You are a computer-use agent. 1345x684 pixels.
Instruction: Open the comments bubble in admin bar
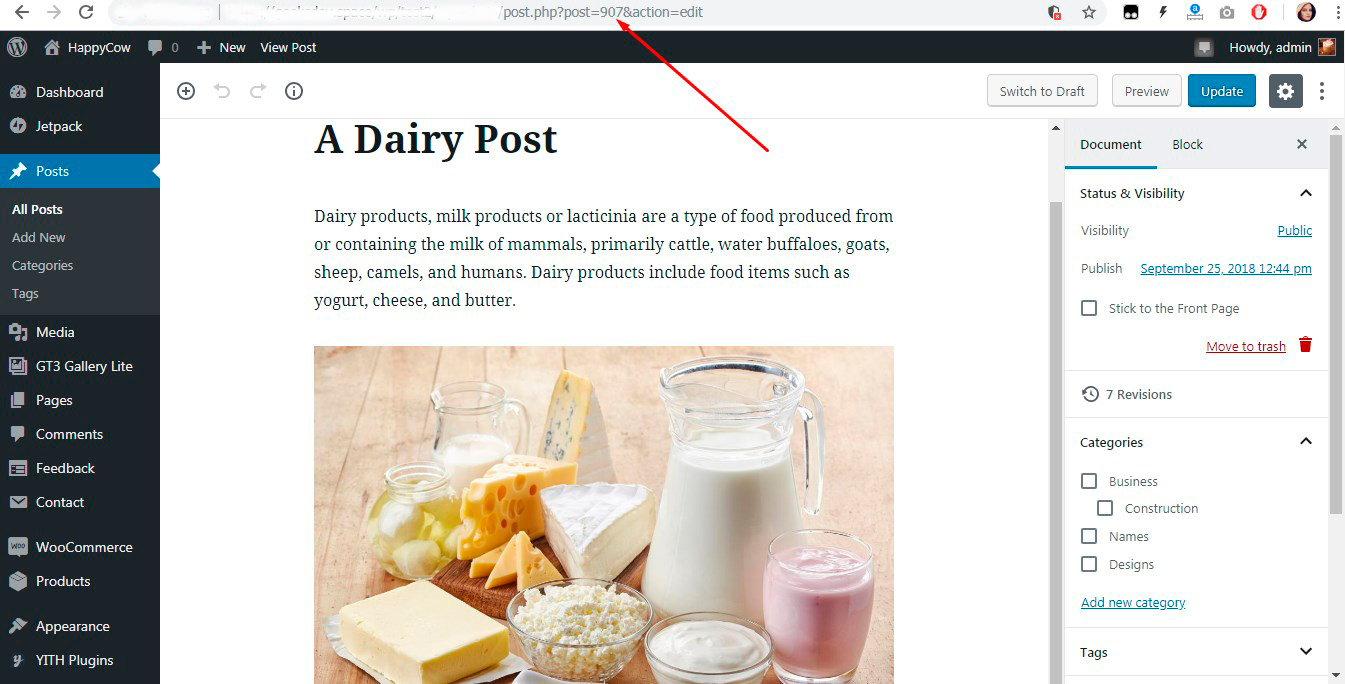(163, 47)
